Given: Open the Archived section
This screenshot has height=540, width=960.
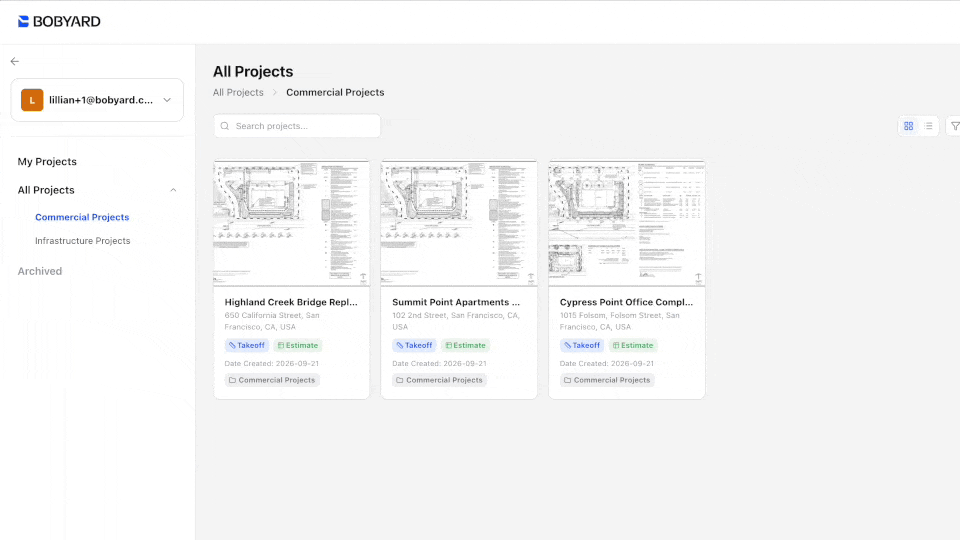Looking at the screenshot, I should pos(40,271).
